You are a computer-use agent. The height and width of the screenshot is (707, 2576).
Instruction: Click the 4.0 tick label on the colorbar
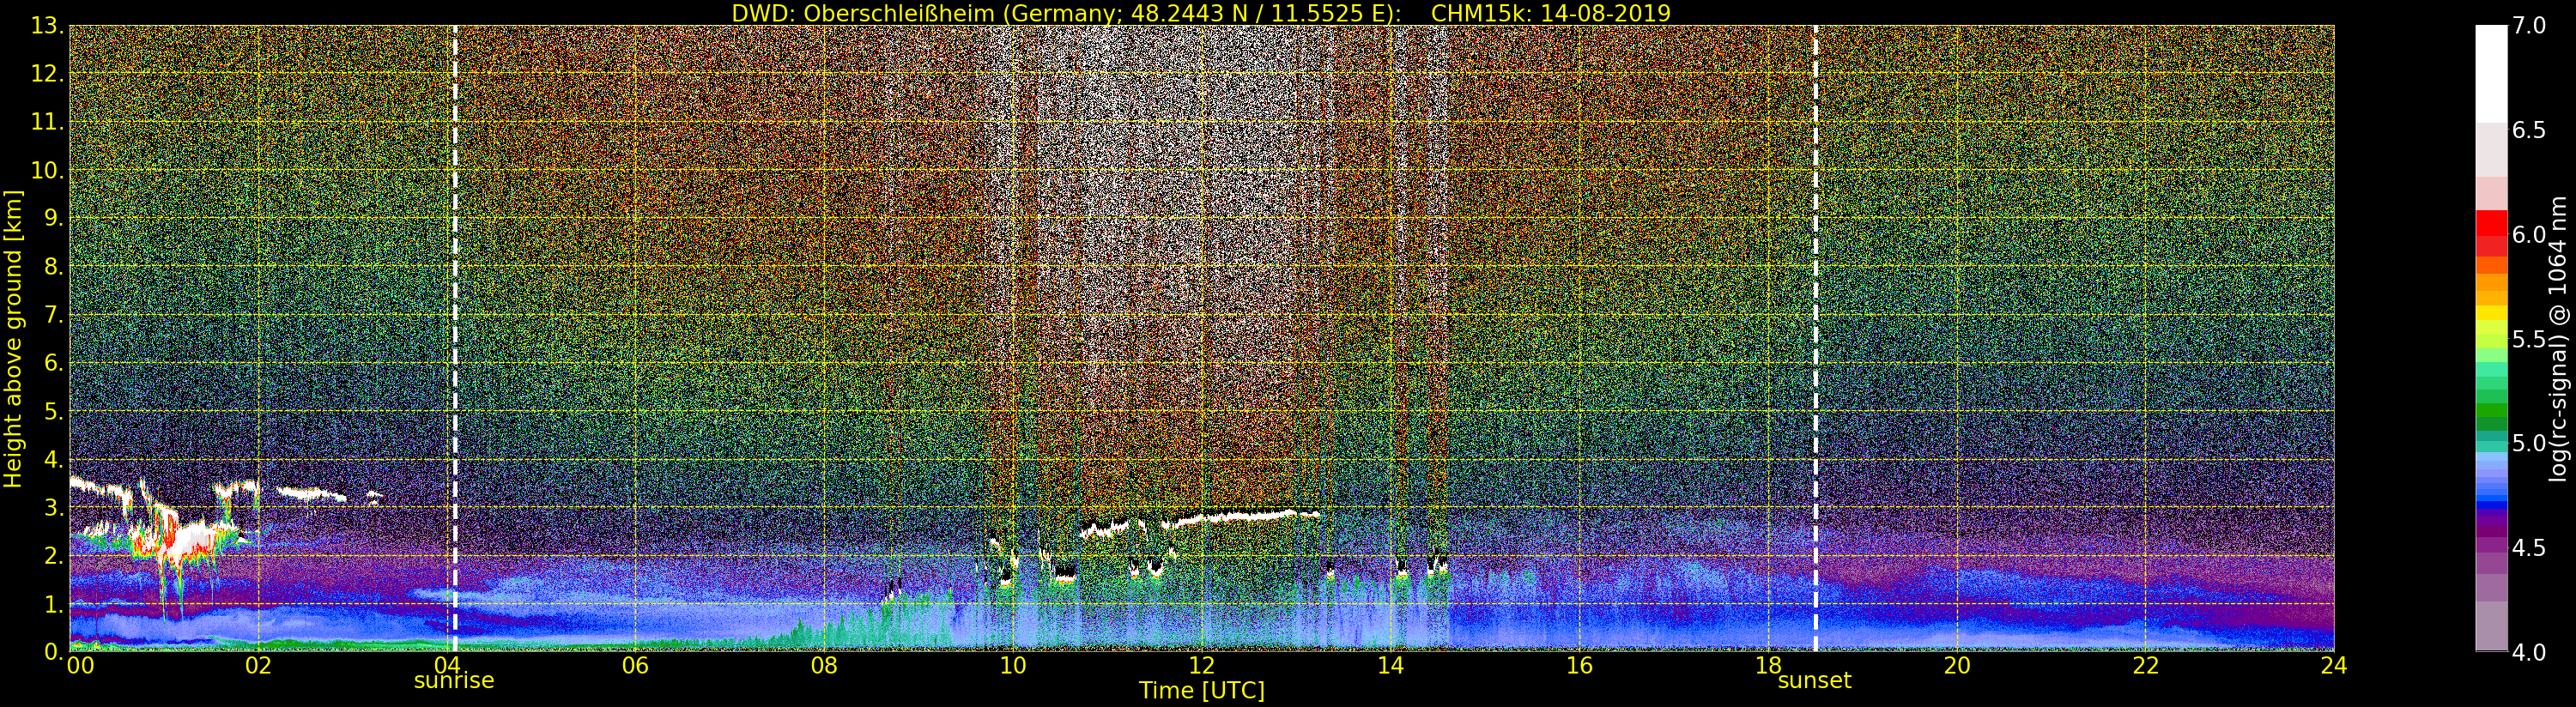coord(2529,653)
